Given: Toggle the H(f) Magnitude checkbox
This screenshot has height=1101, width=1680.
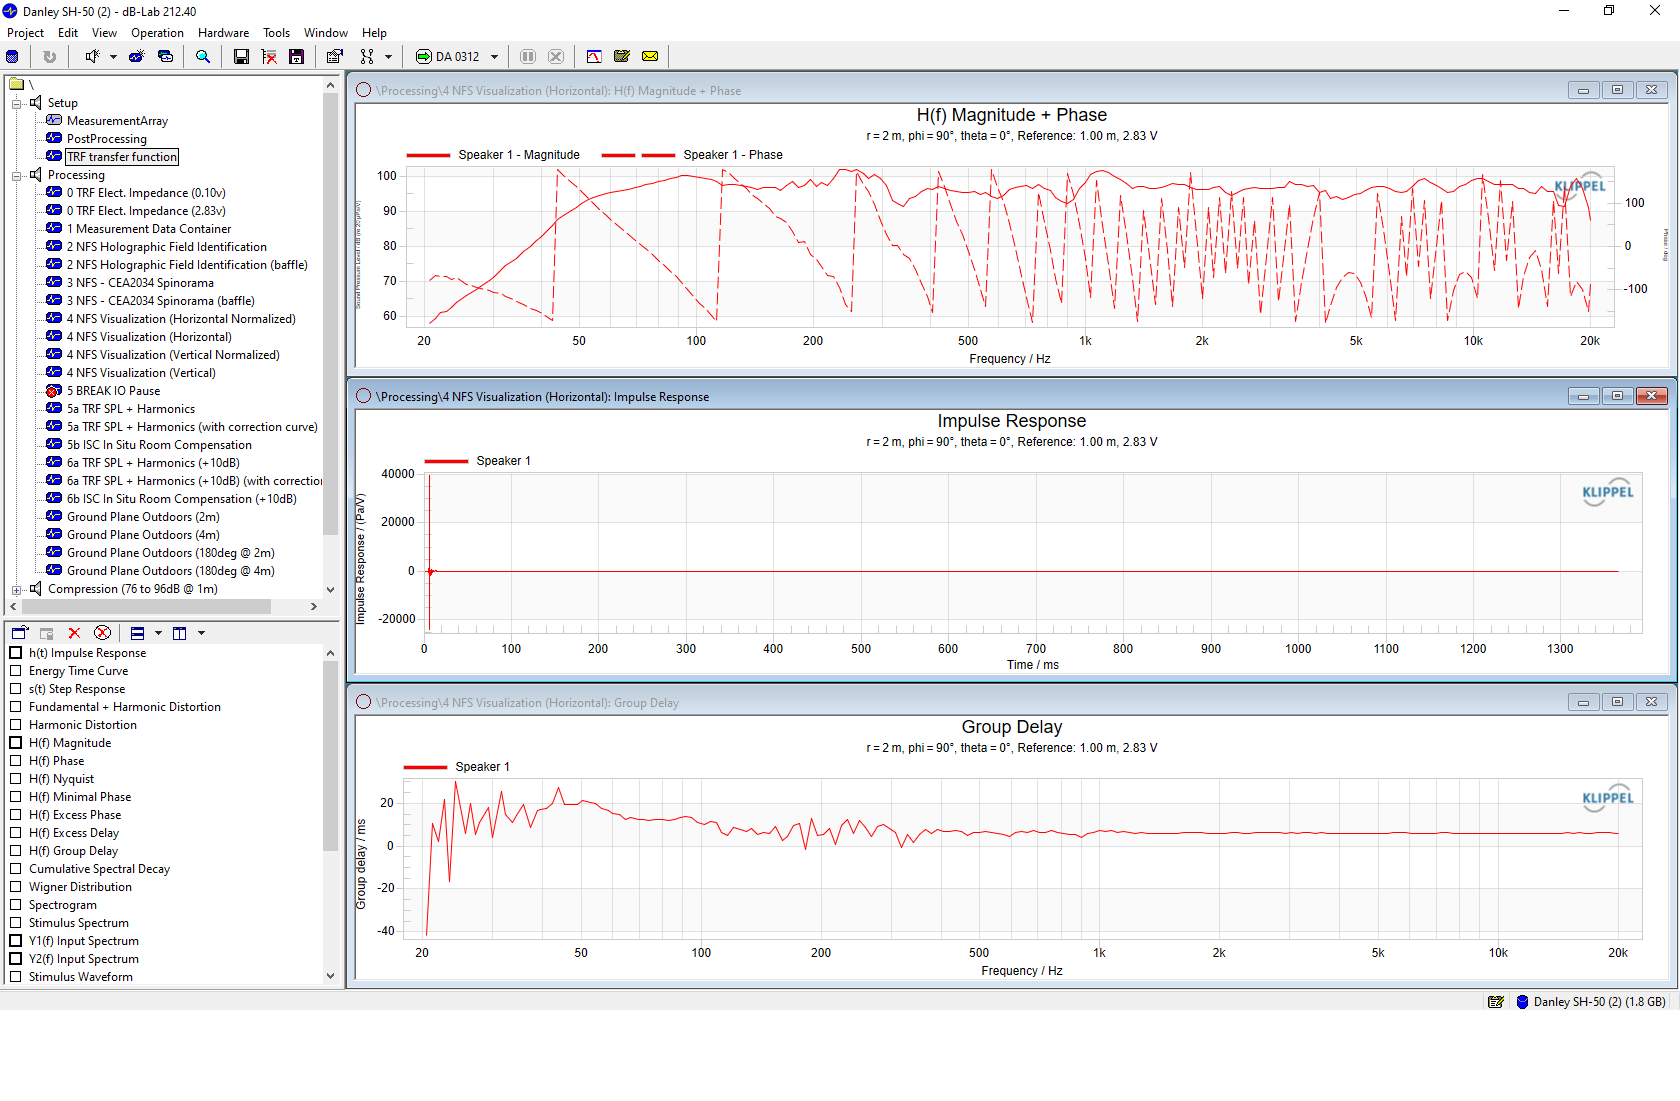Looking at the screenshot, I should 16,743.
